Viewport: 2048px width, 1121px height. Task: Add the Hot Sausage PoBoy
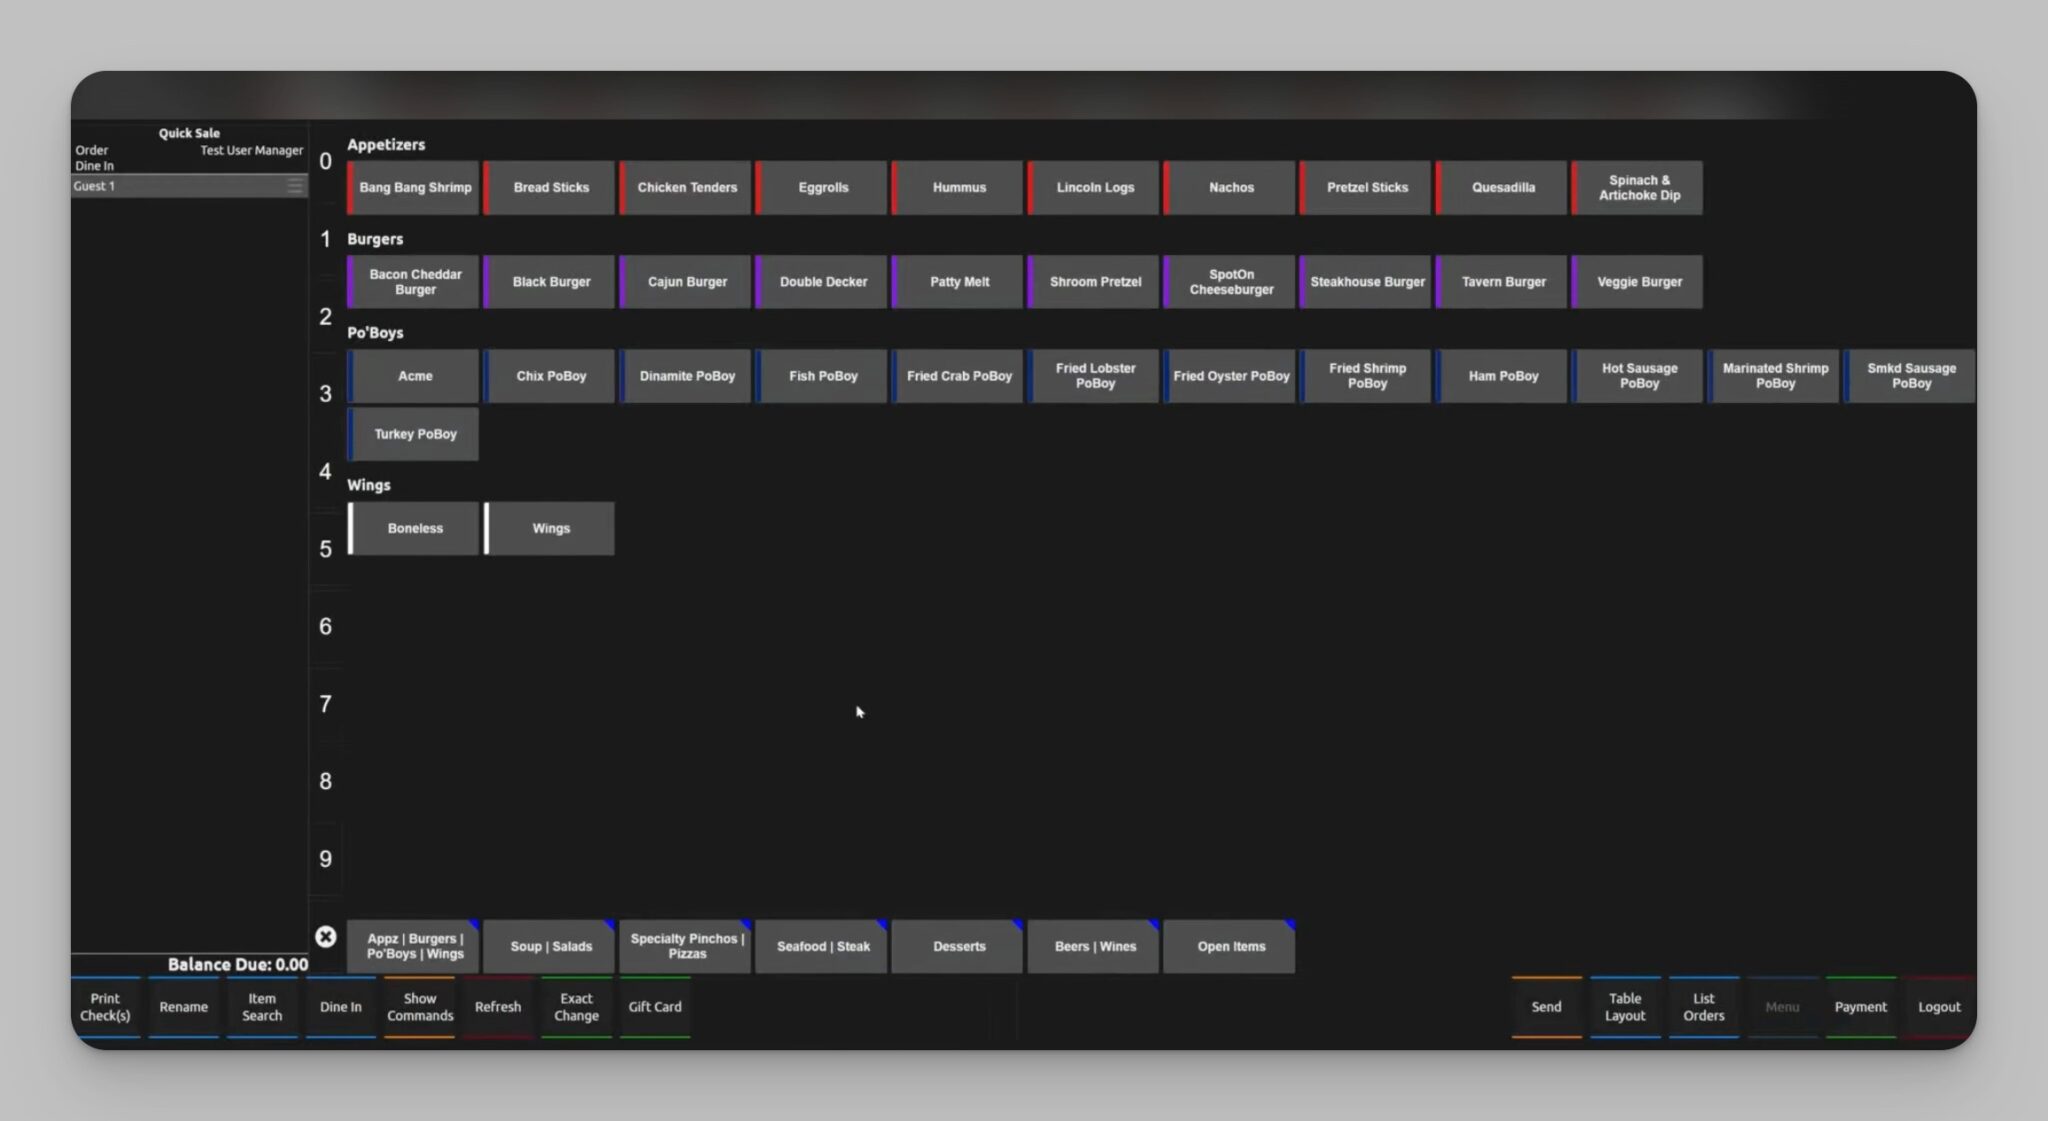point(1637,376)
